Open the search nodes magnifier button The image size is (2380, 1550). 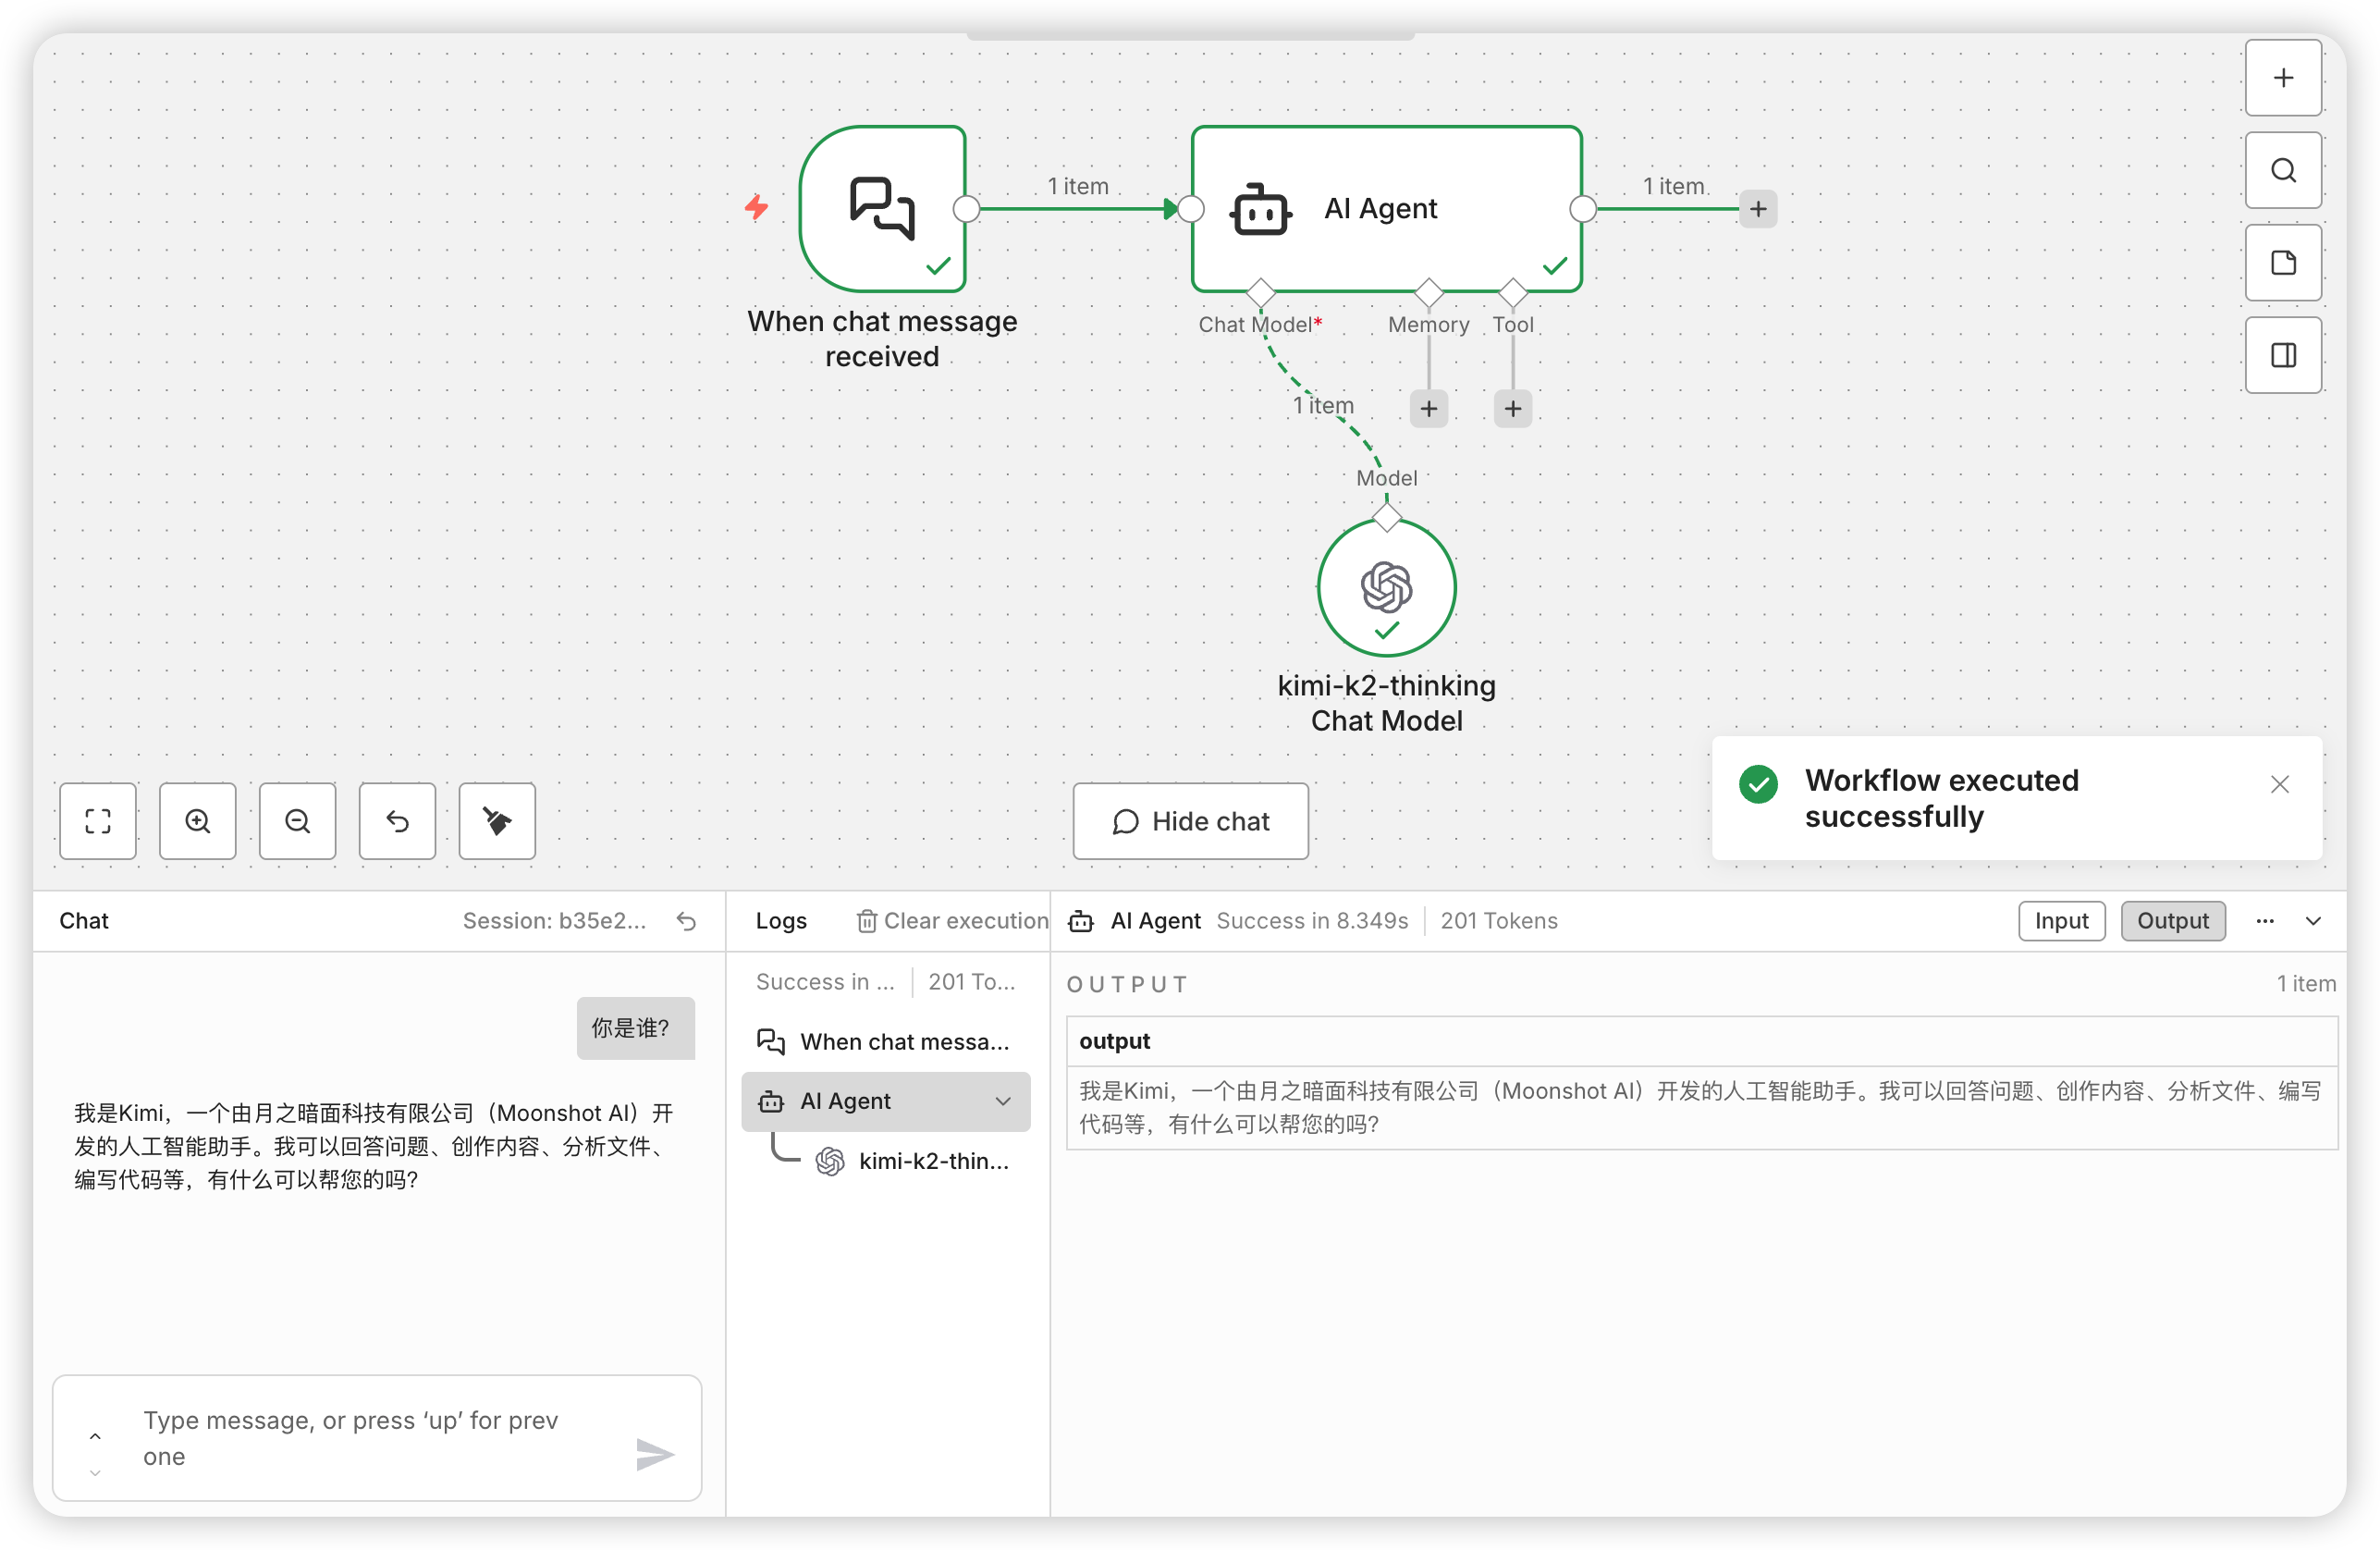point(2282,170)
